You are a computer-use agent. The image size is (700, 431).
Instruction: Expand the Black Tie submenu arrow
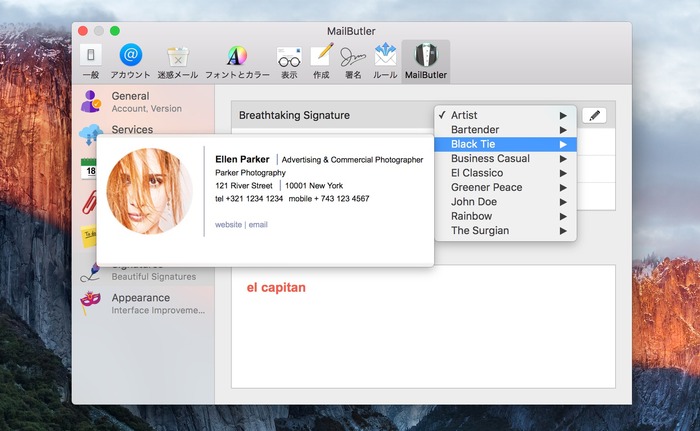pyautogui.click(x=563, y=144)
